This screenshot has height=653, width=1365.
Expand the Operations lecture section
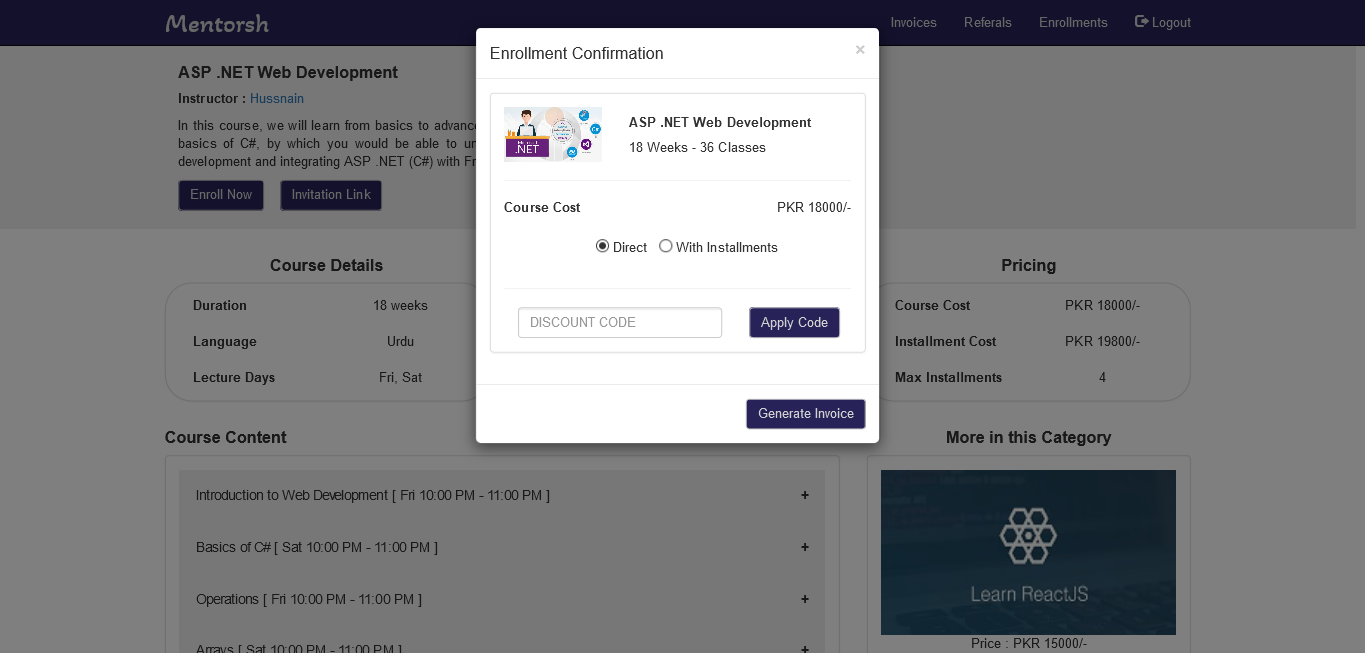(805, 599)
